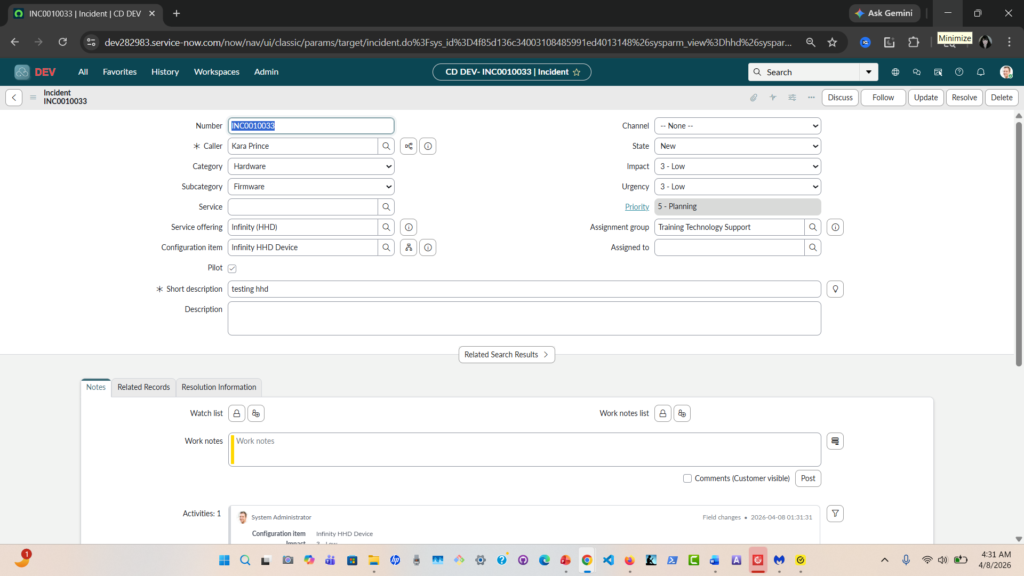Favorite the incident with the star icon
The height and width of the screenshot is (576, 1024).
point(576,72)
